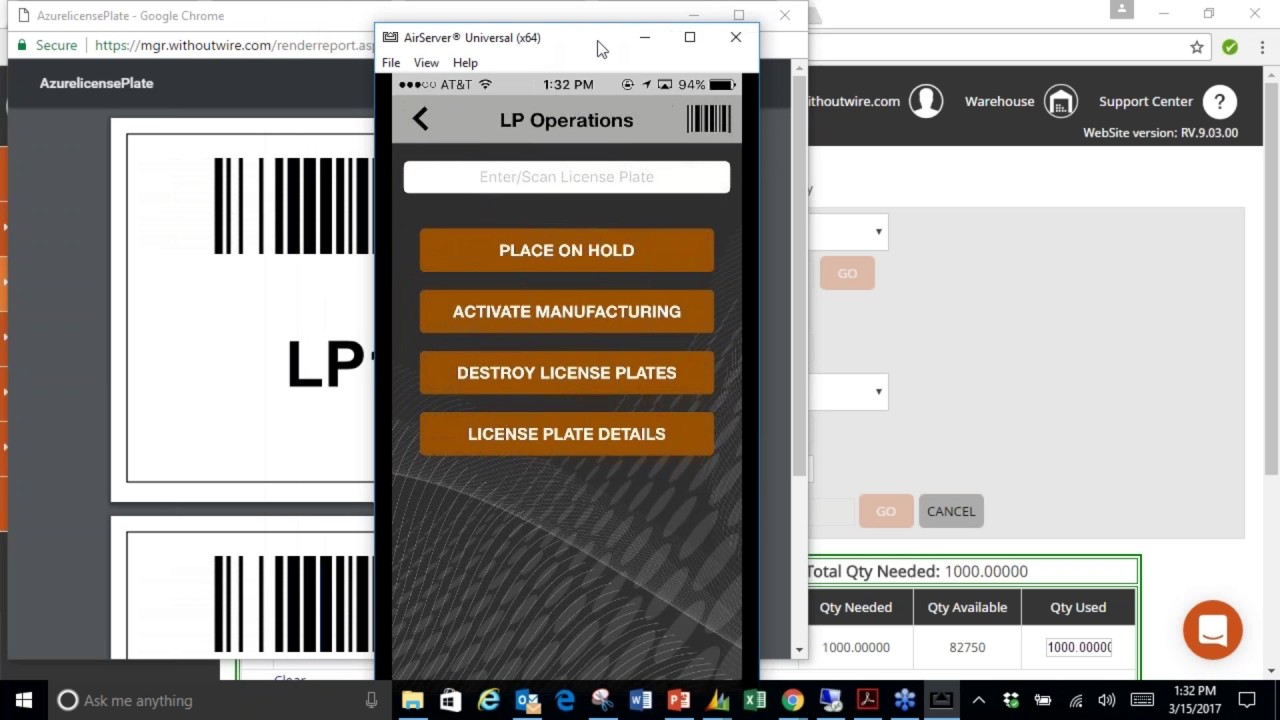Tap the DESTROY LICENSE PLATES button
Screen dimensions: 1280x720
coord(566,372)
